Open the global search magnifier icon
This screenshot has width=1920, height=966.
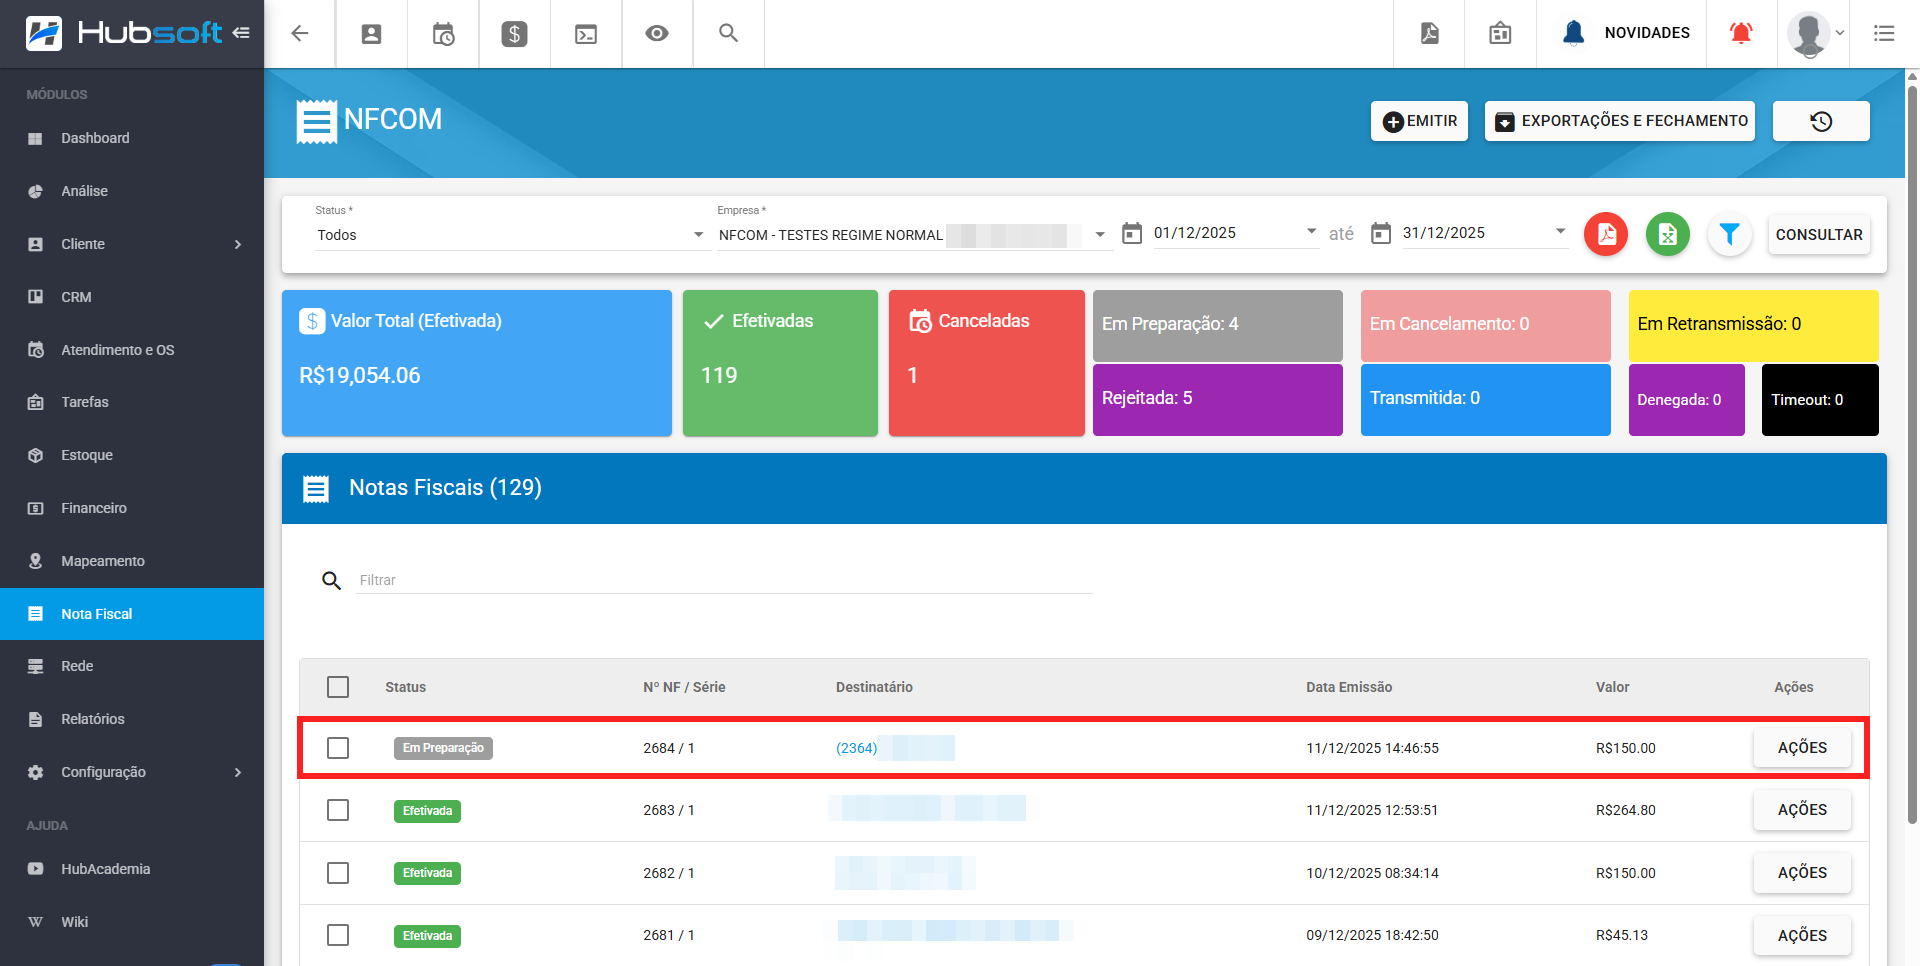(729, 33)
